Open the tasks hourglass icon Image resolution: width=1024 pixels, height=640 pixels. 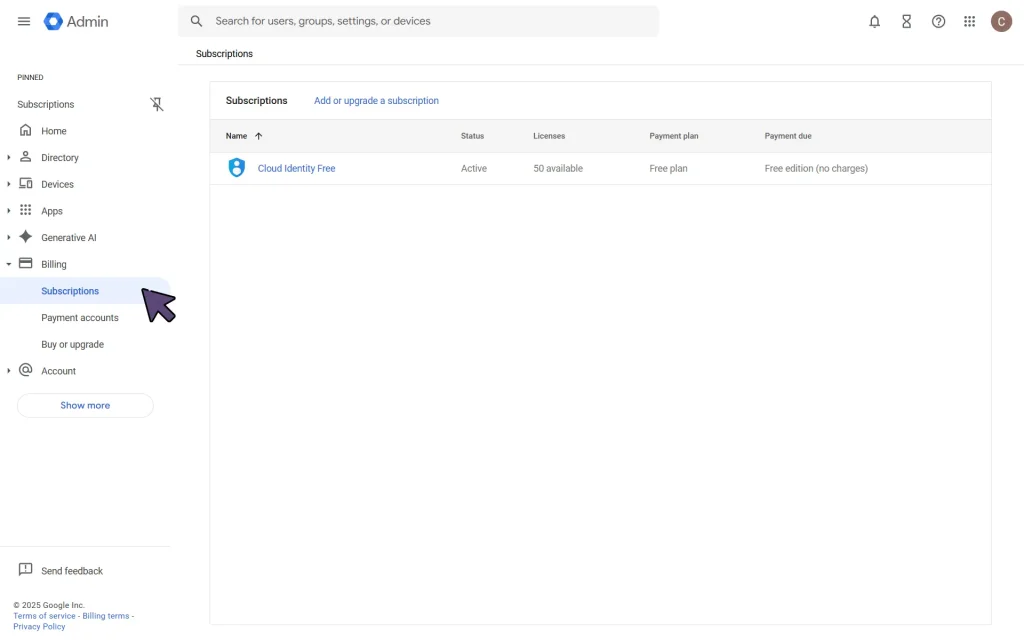click(906, 22)
